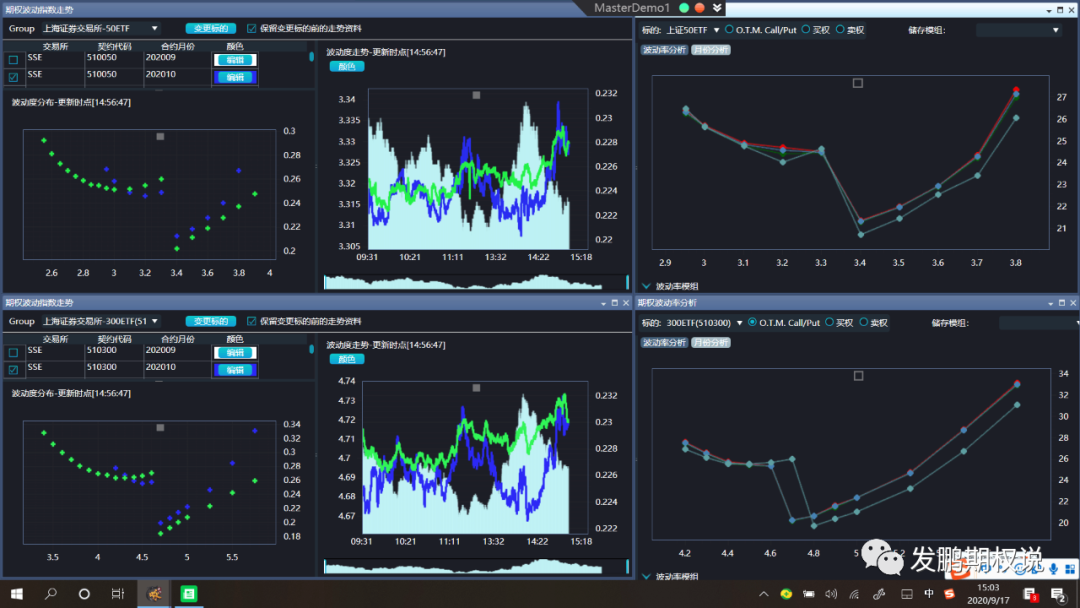Click the 变更标的 button in 50ETF panel
1080x608 pixels.
(211, 28)
